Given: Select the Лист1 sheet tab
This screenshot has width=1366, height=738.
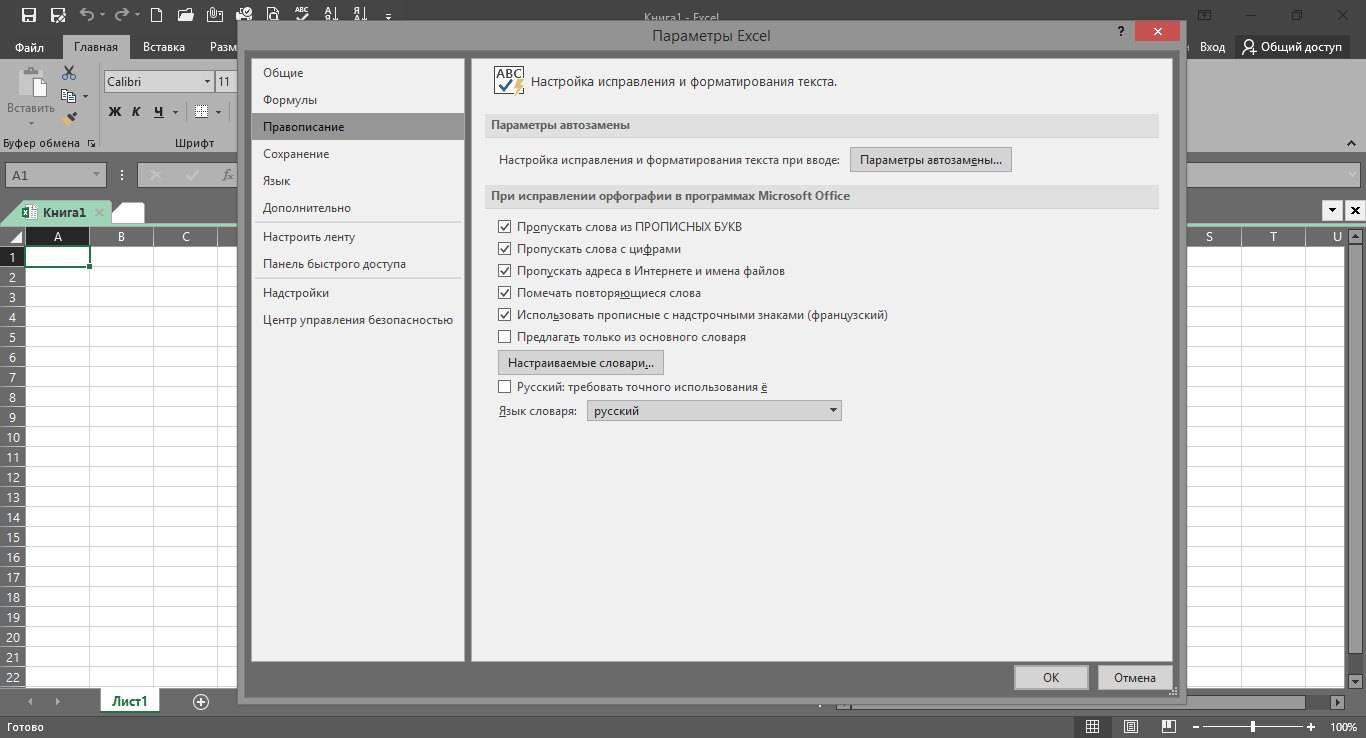Looking at the screenshot, I should pyautogui.click(x=129, y=701).
